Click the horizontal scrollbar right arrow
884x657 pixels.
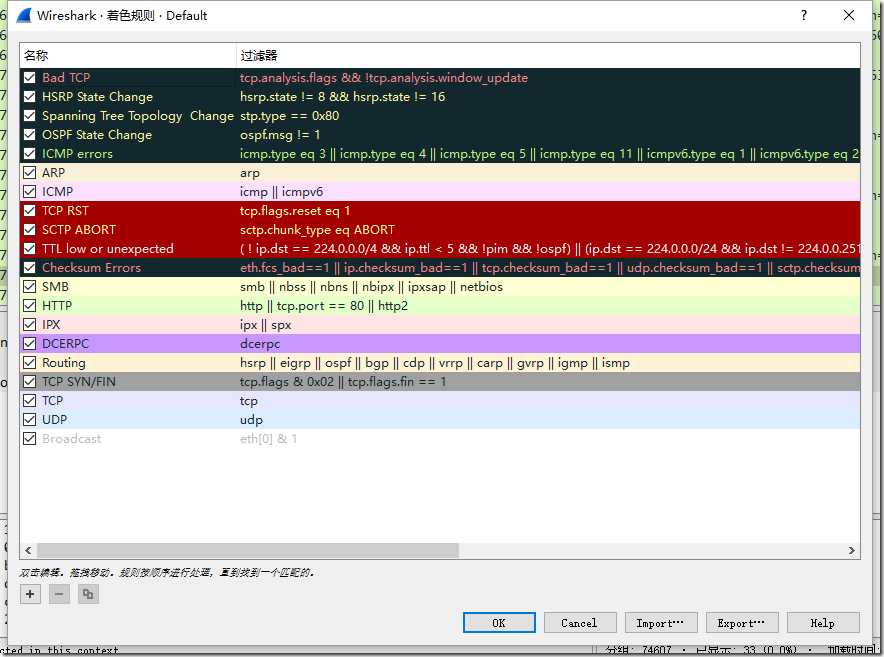[x=851, y=550]
